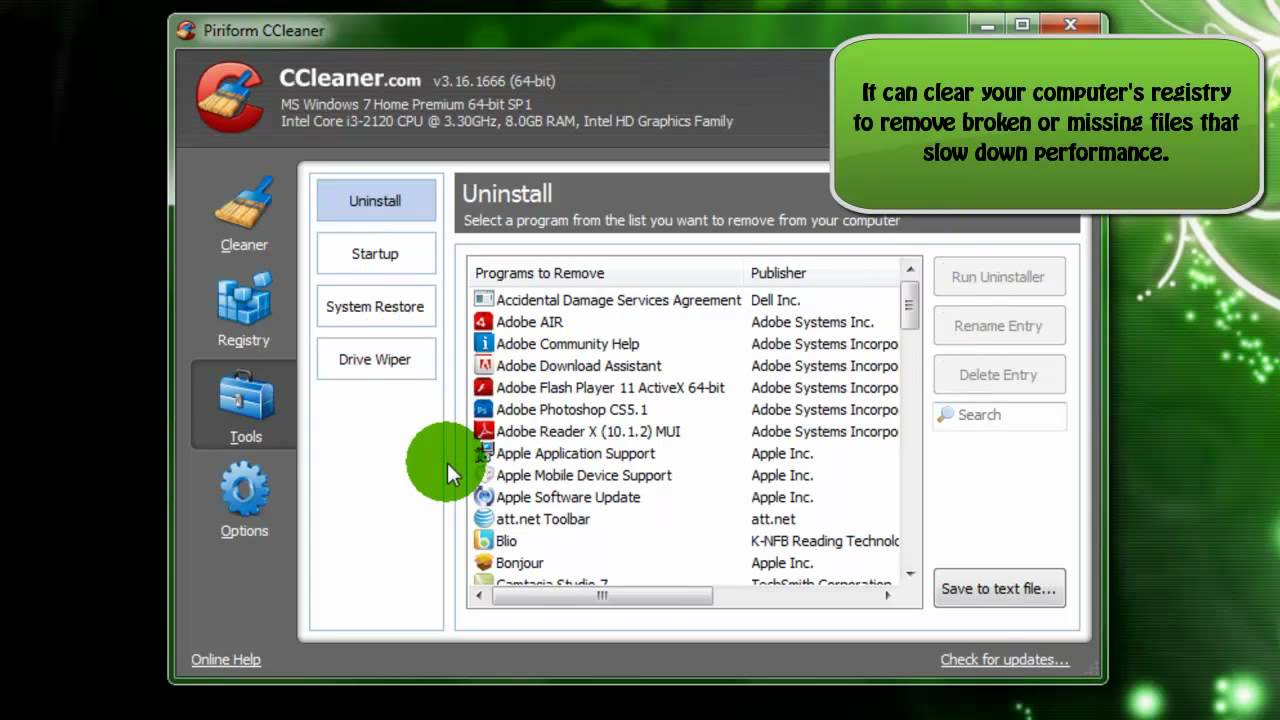This screenshot has height=720, width=1280.
Task: Click the att.net publisher cell
Action: pyautogui.click(x=773, y=519)
